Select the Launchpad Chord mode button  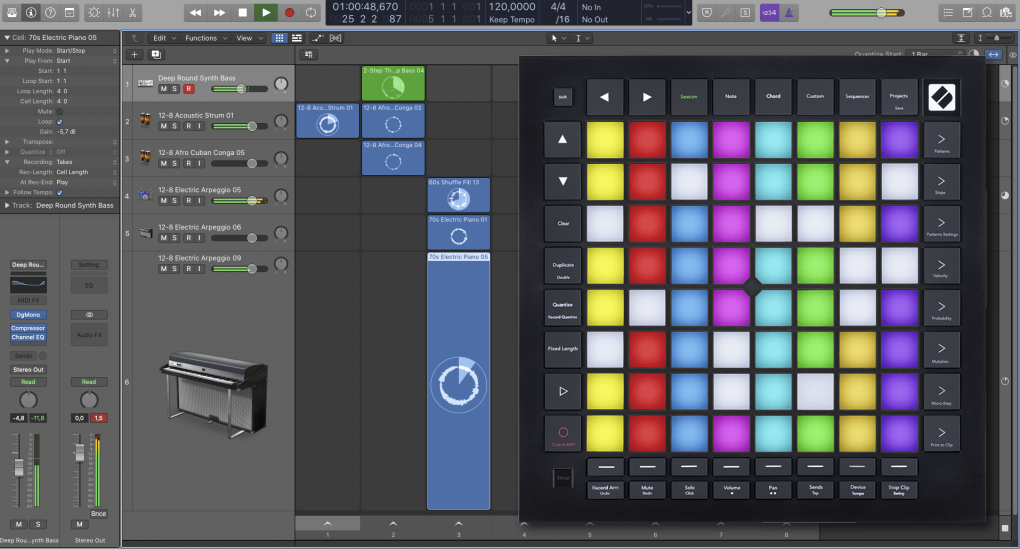[x=773, y=96]
